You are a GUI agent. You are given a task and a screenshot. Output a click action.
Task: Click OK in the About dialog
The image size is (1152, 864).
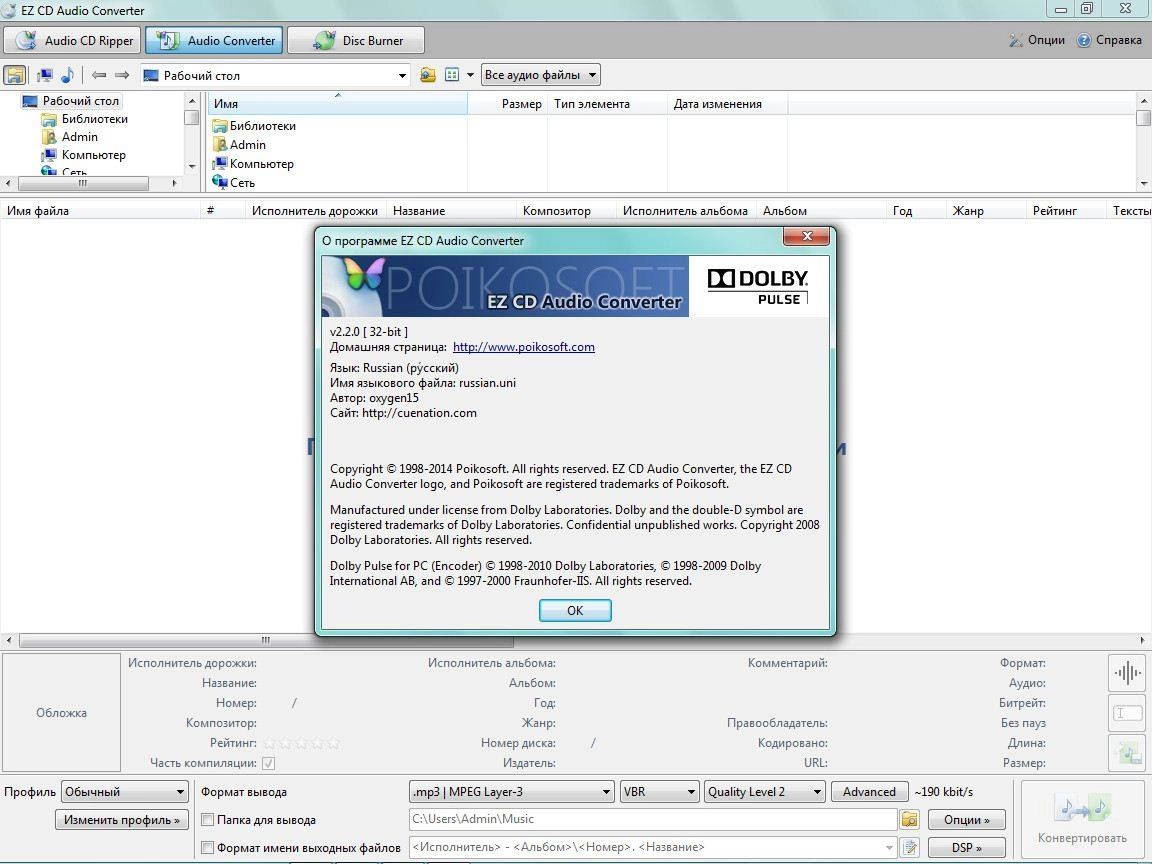(x=575, y=611)
